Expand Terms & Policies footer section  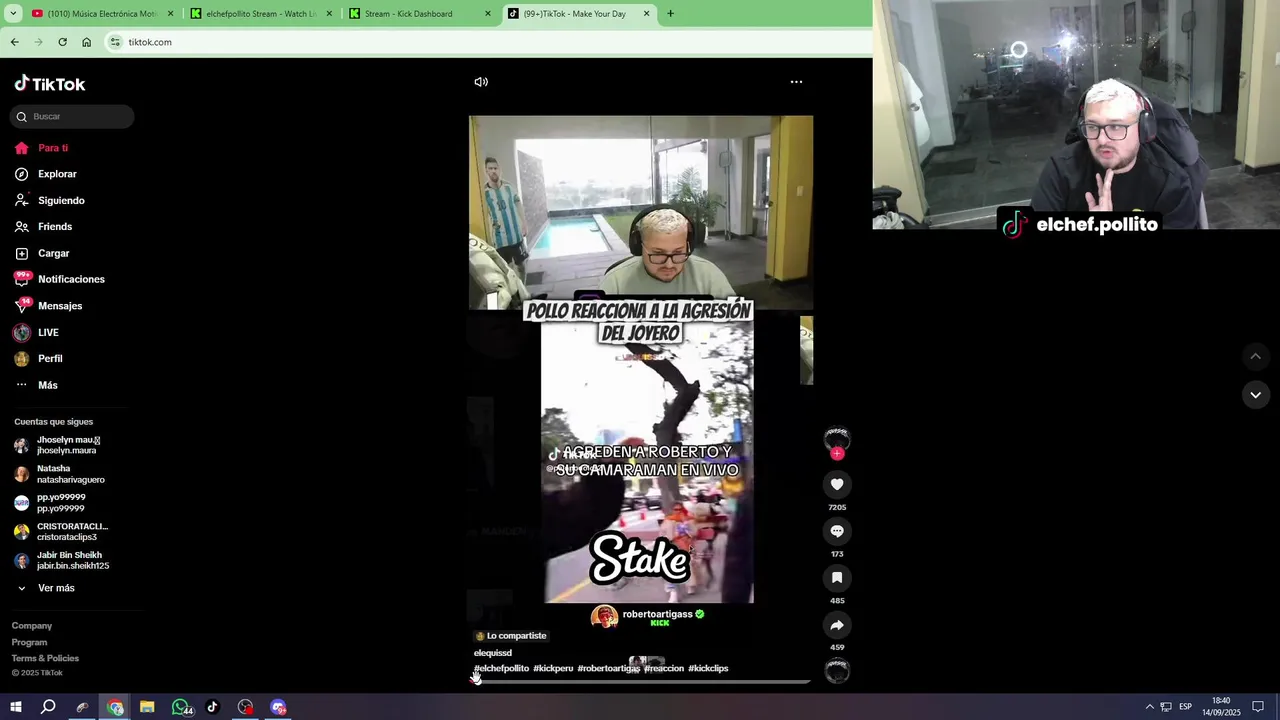pos(45,658)
